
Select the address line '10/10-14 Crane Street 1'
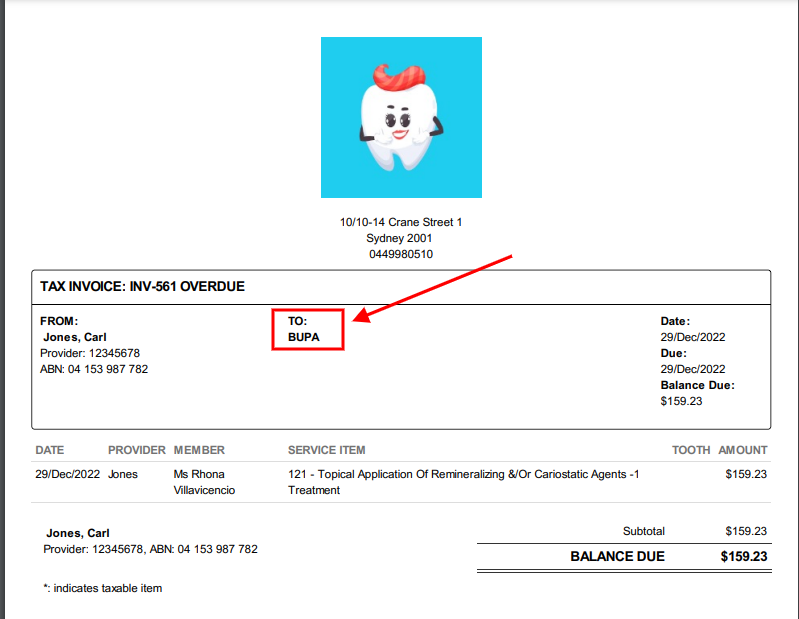[401, 222]
